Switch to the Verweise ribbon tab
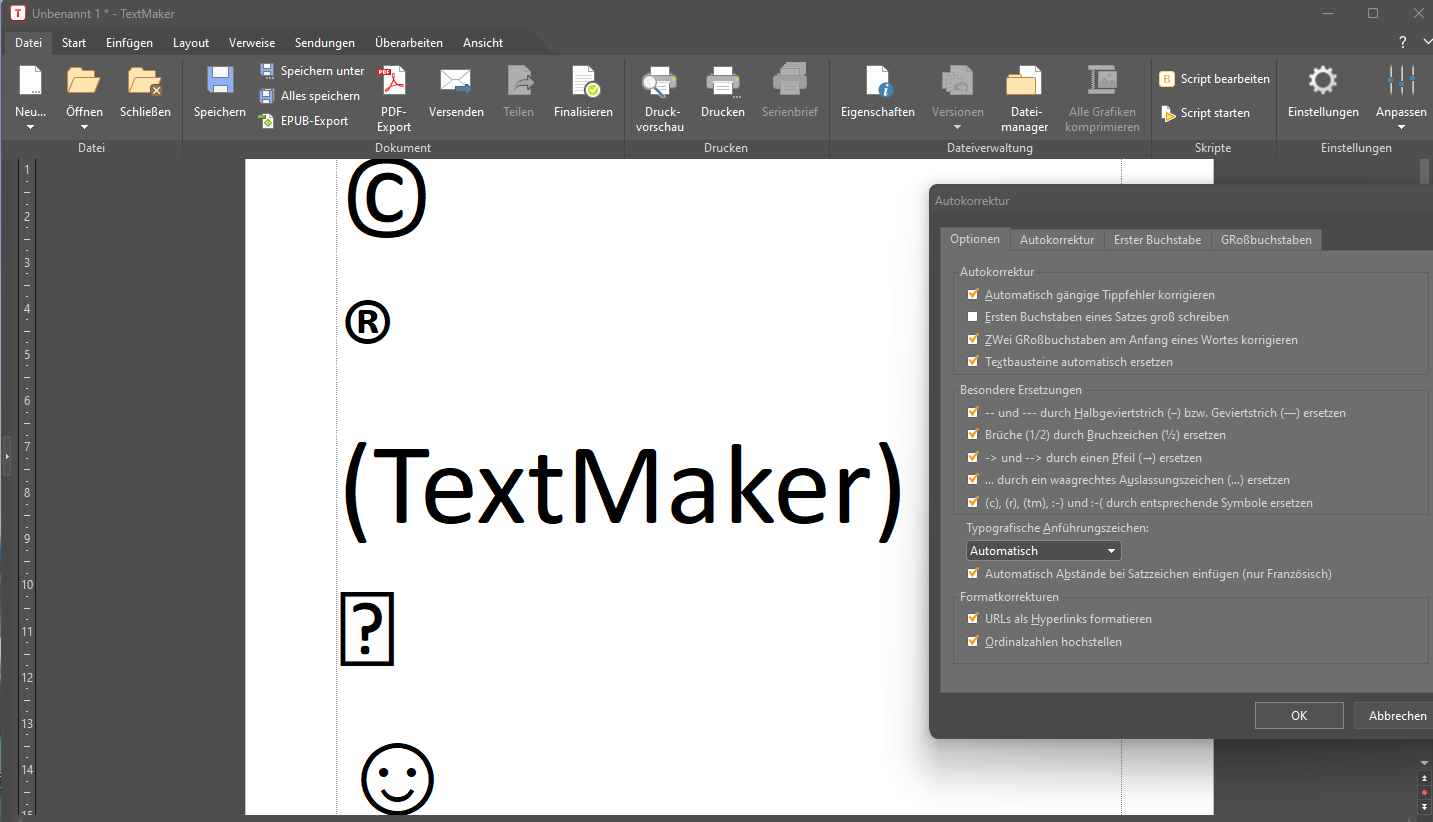The image size is (1433, 822). 252,43
